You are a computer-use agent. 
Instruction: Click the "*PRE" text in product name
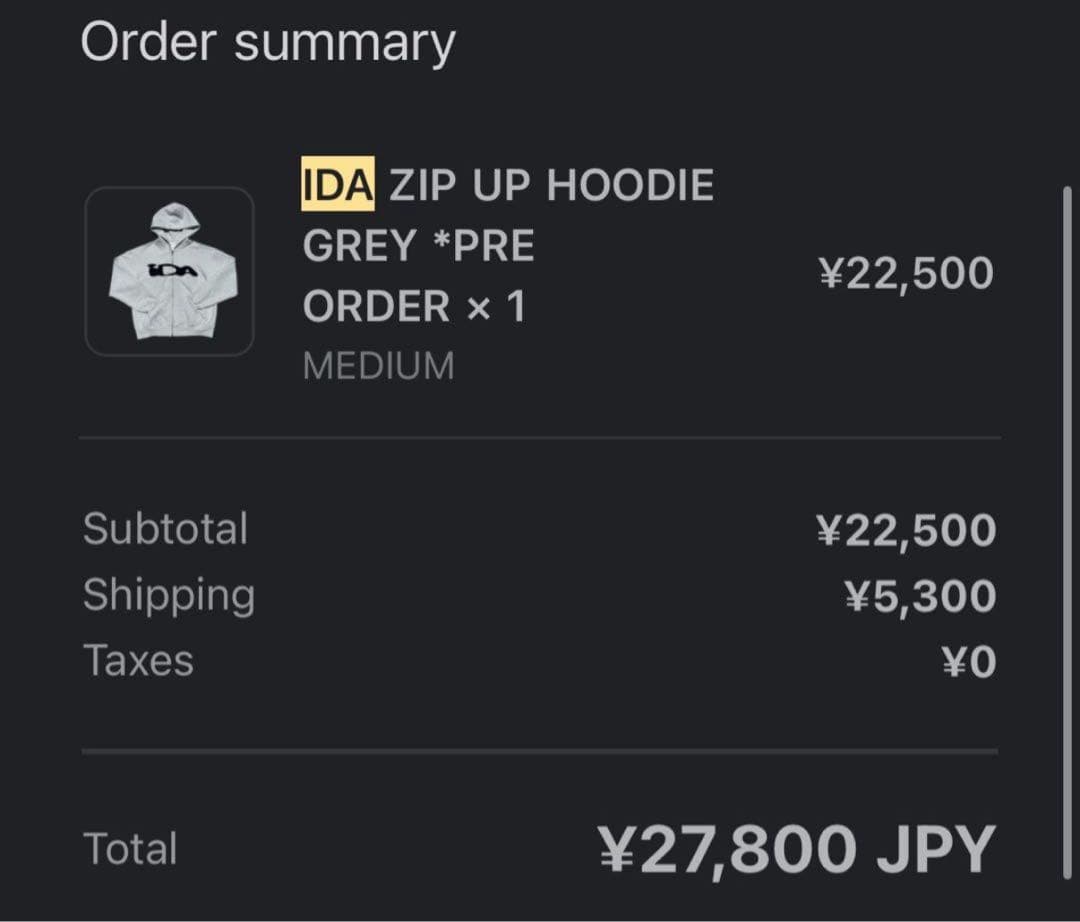coord(484,246)
